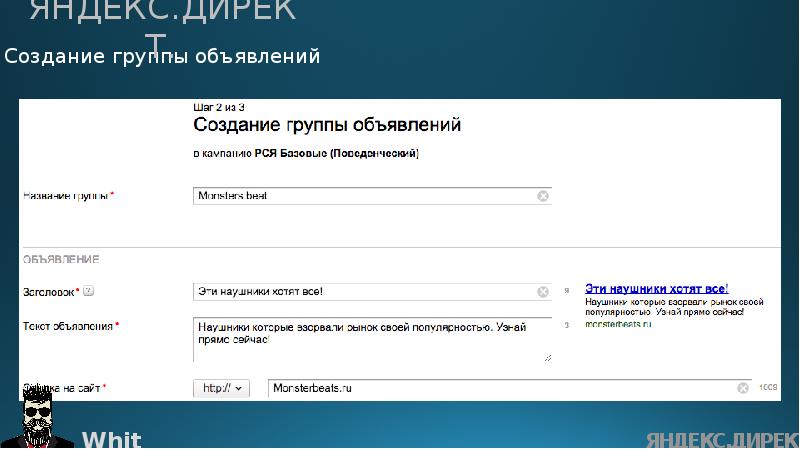Click the site link URL input field
This screenshot has height=449, width=800.
[500, 388]
